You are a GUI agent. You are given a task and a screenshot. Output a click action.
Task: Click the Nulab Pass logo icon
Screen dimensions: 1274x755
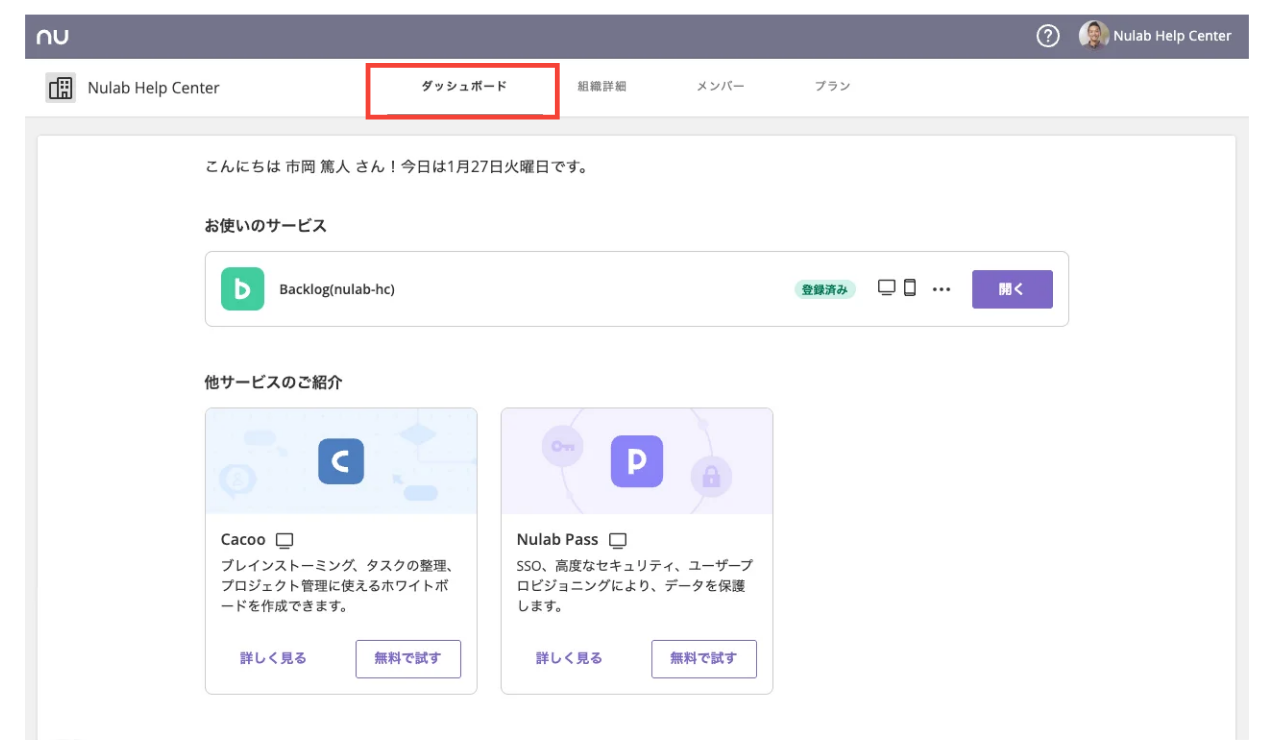tap(637, 461)
